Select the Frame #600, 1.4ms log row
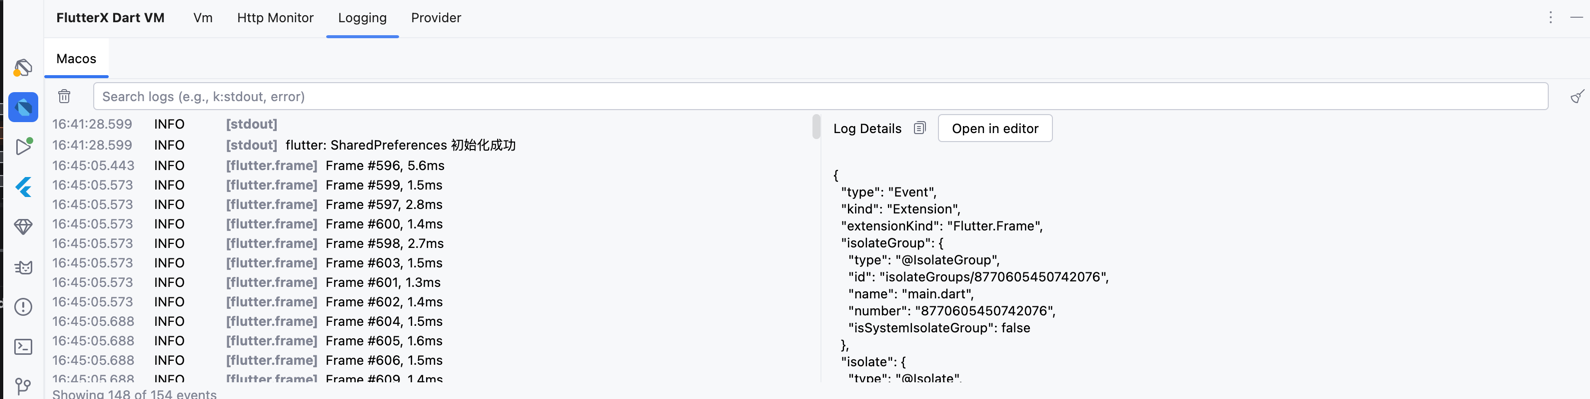Viewport: 1590px width, 399px height. coord(430,224)
